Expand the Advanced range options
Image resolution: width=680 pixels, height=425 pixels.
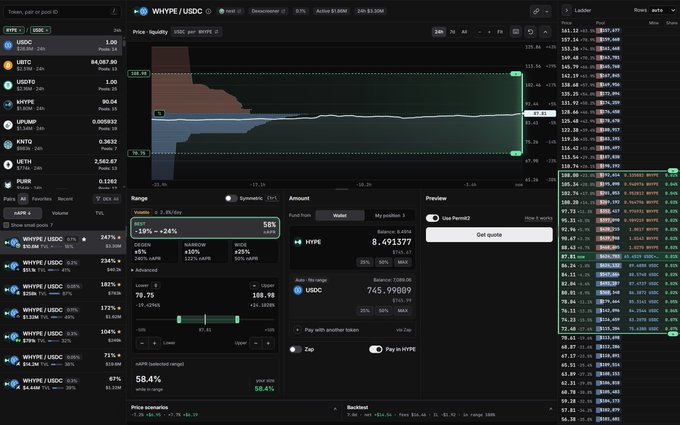pos(144,270)
